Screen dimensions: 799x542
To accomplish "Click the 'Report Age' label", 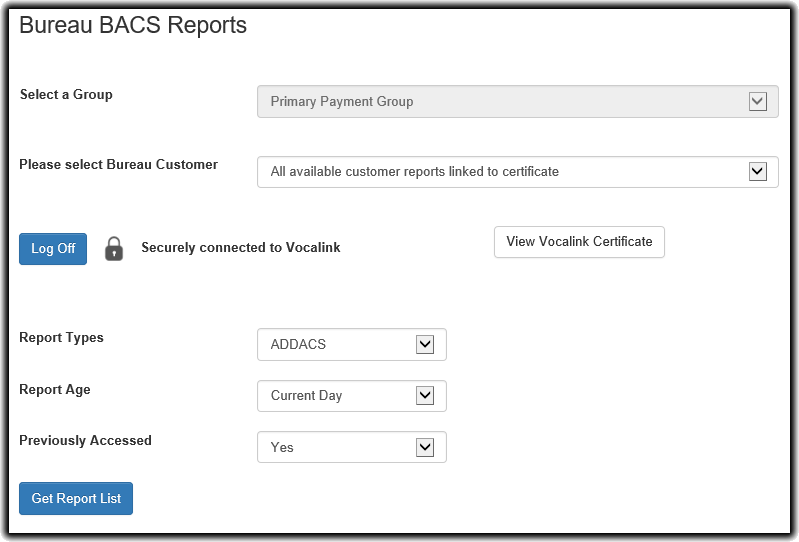I will (x=55, y=390).
